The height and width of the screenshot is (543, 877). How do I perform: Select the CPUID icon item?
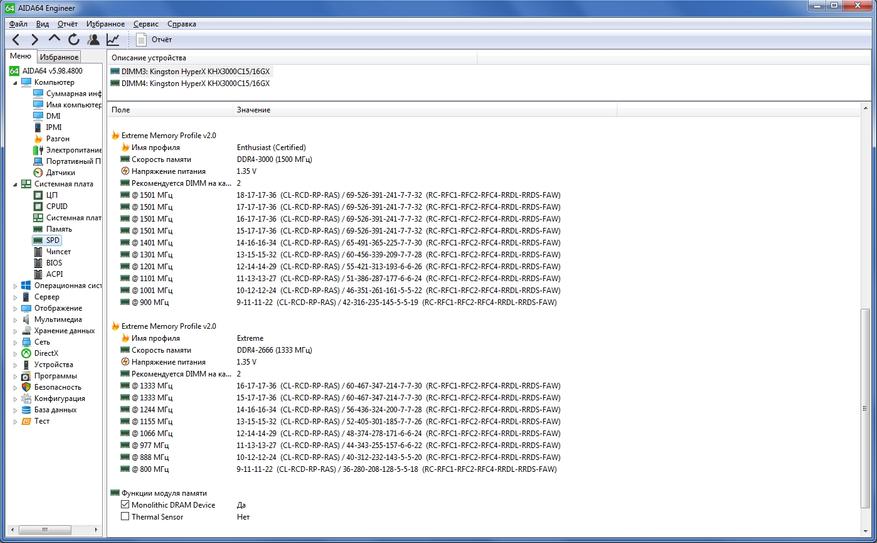(x=38, y=206)
